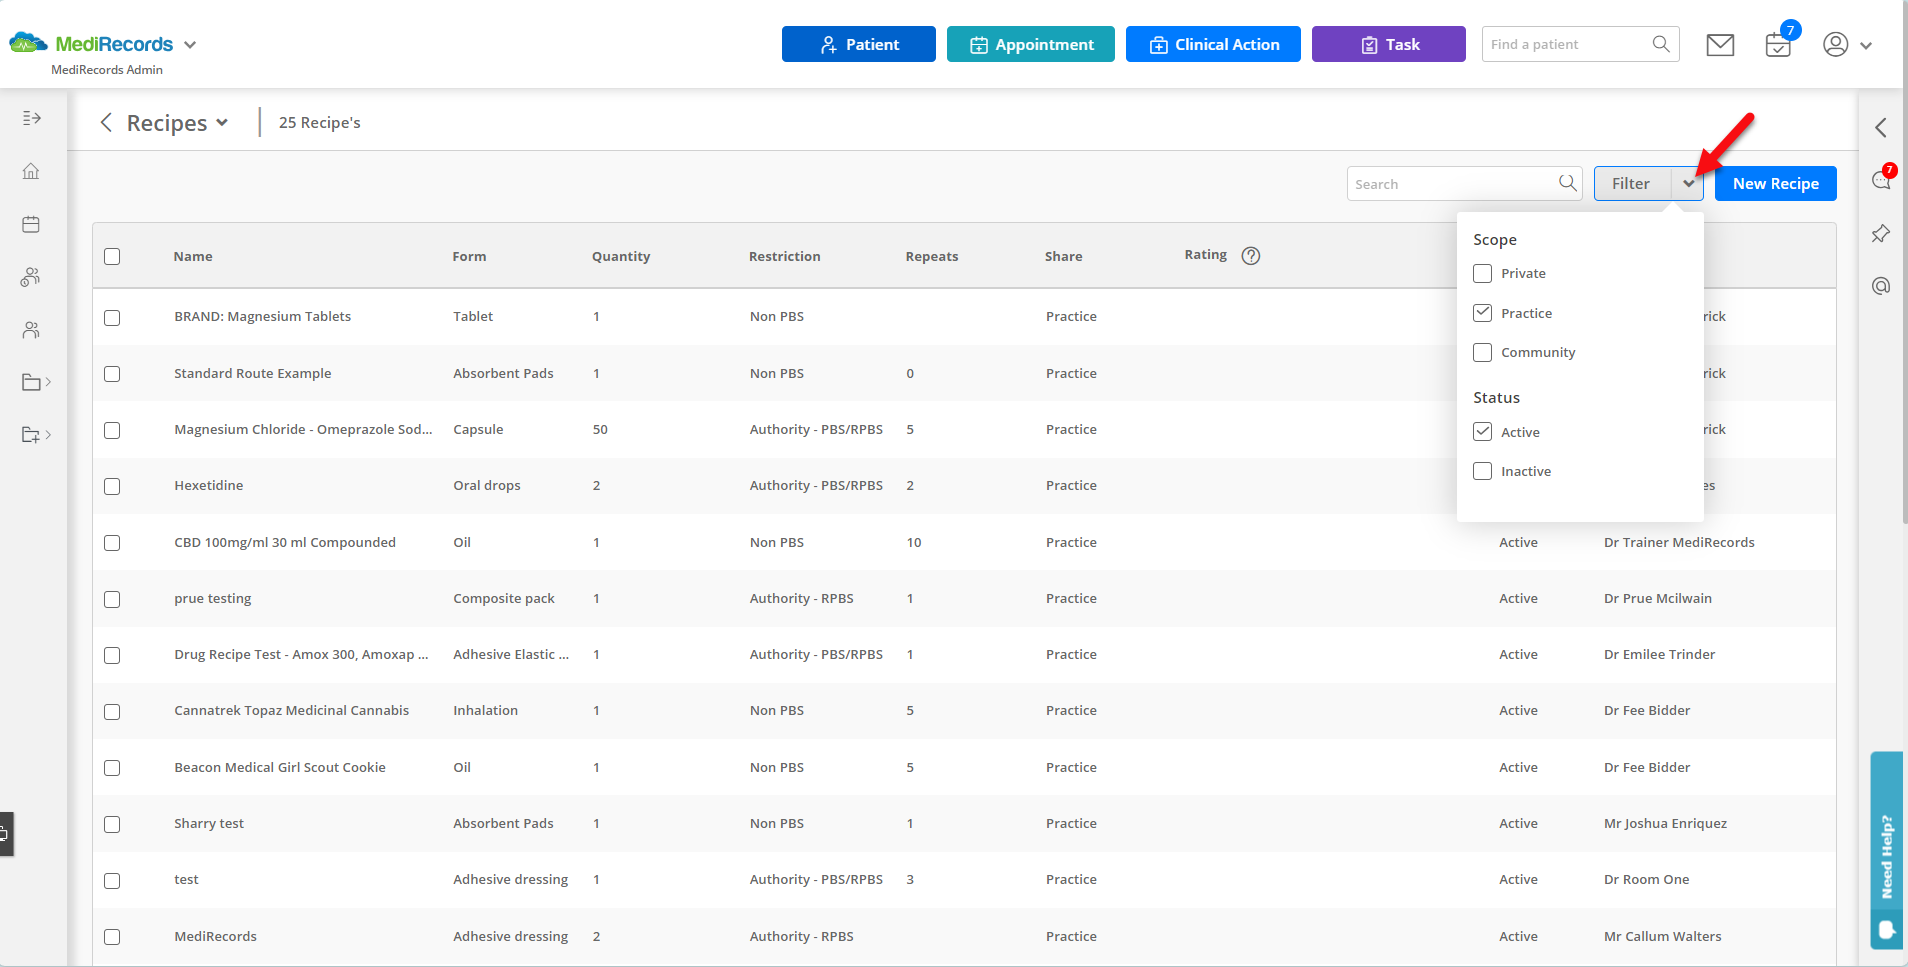The image size is (1908, 967).
Task: Click the @ mentions icon in right panel
Action: point(1881,286)
